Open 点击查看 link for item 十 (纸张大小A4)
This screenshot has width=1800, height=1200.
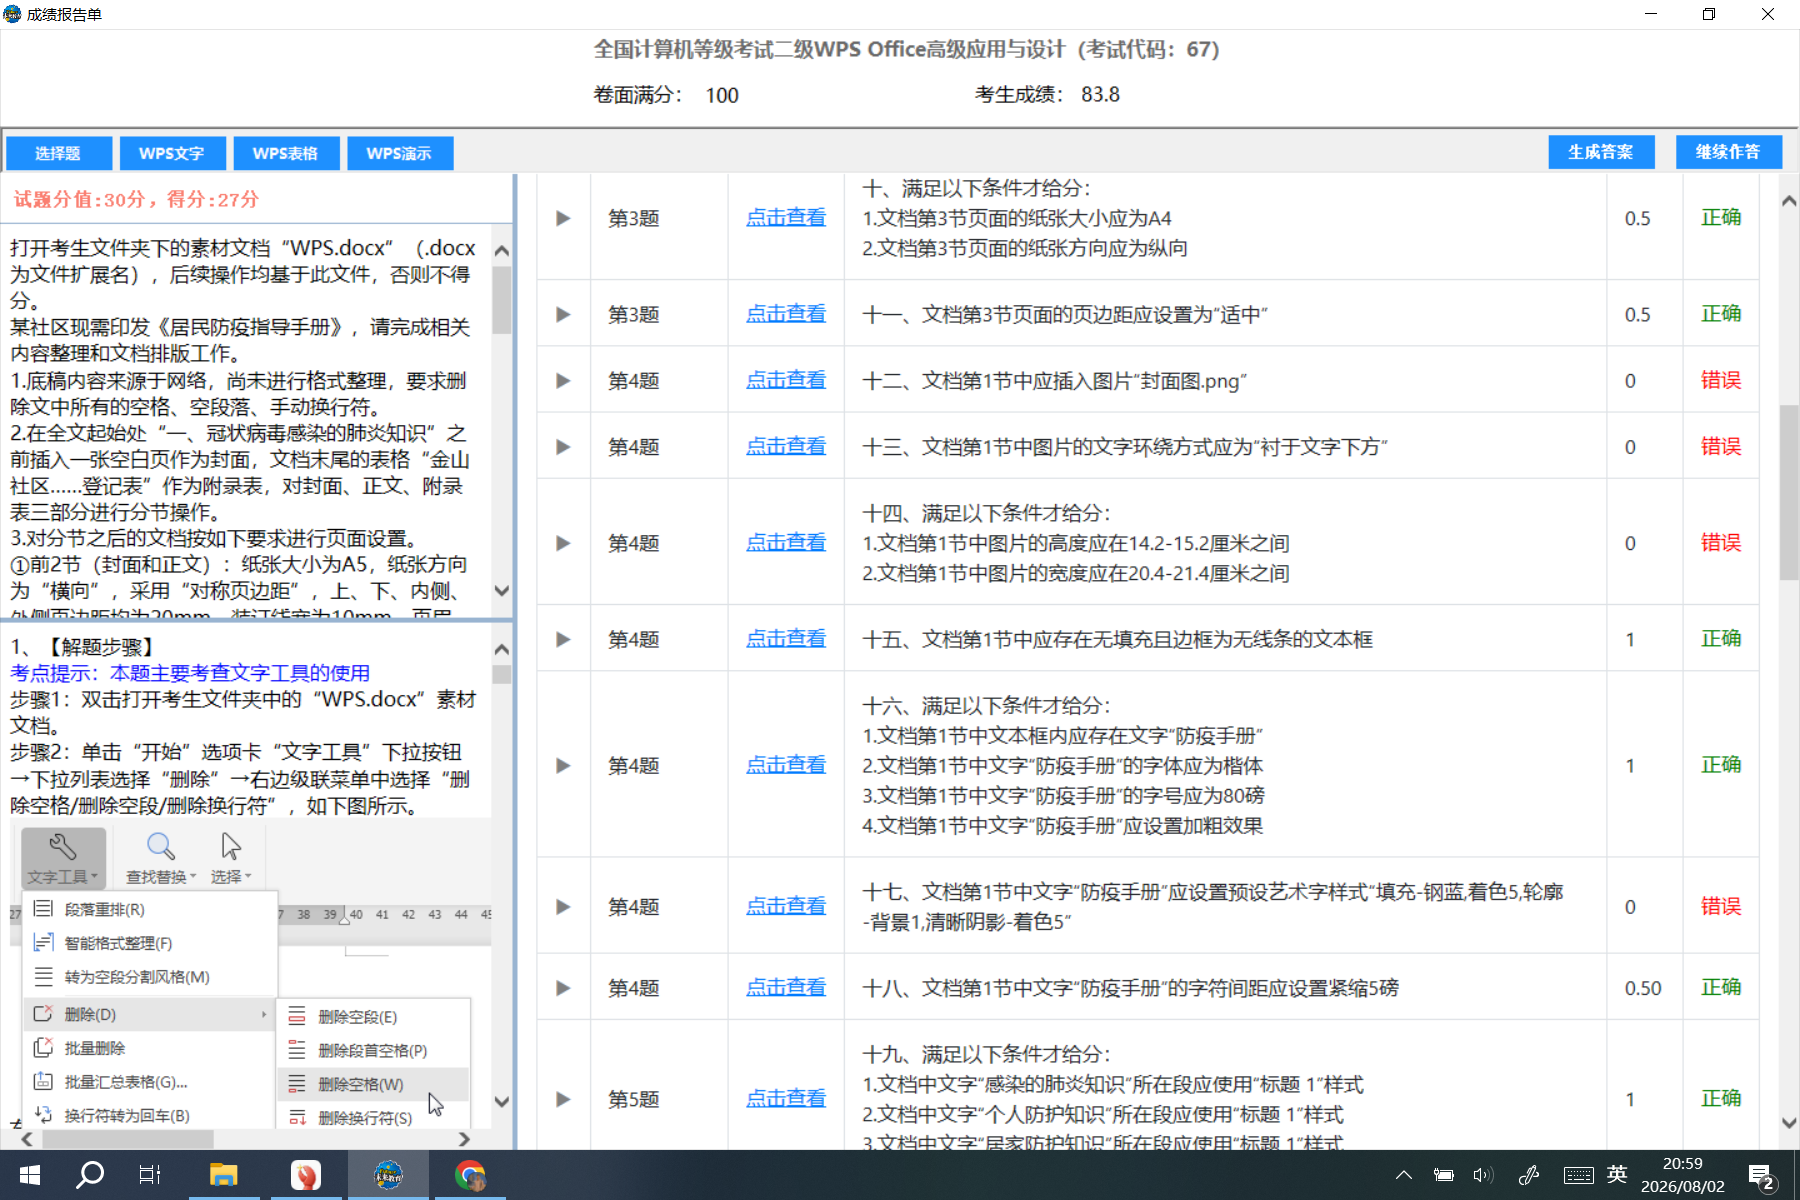click(786, 218)
